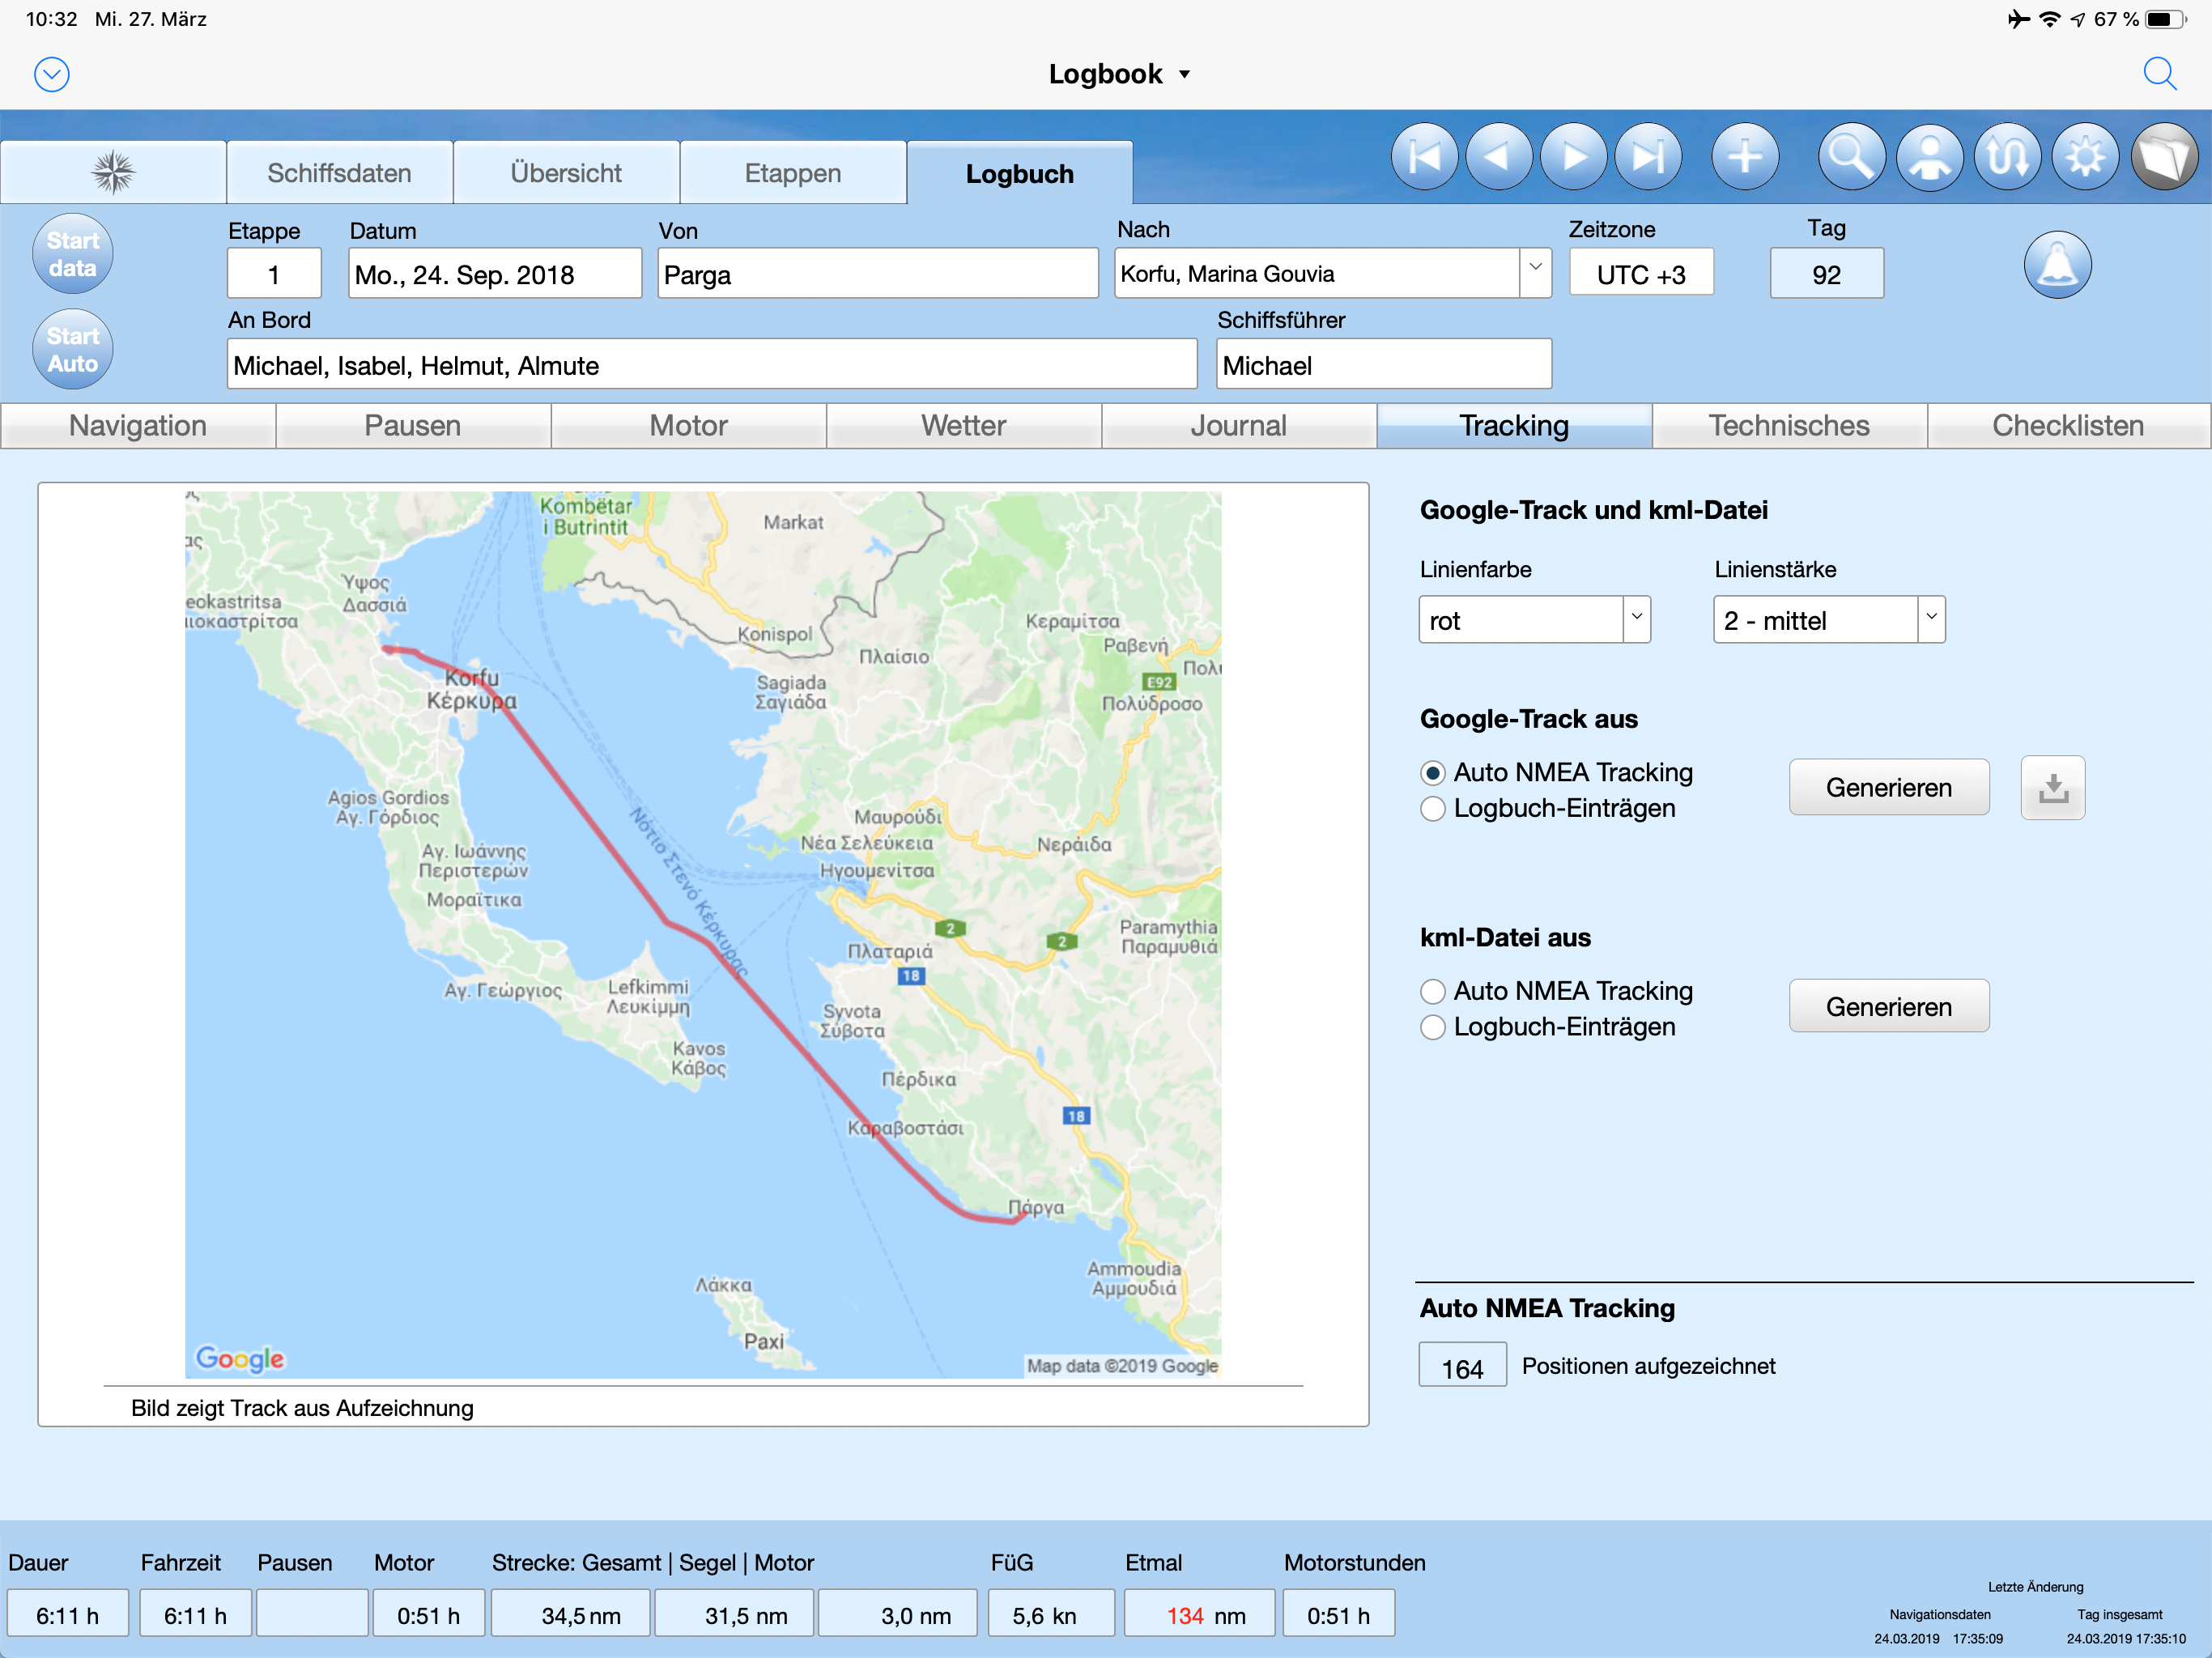
Task: Click the Schiffsführer field
Action: pyautogui.click(x=1384, y=364)
